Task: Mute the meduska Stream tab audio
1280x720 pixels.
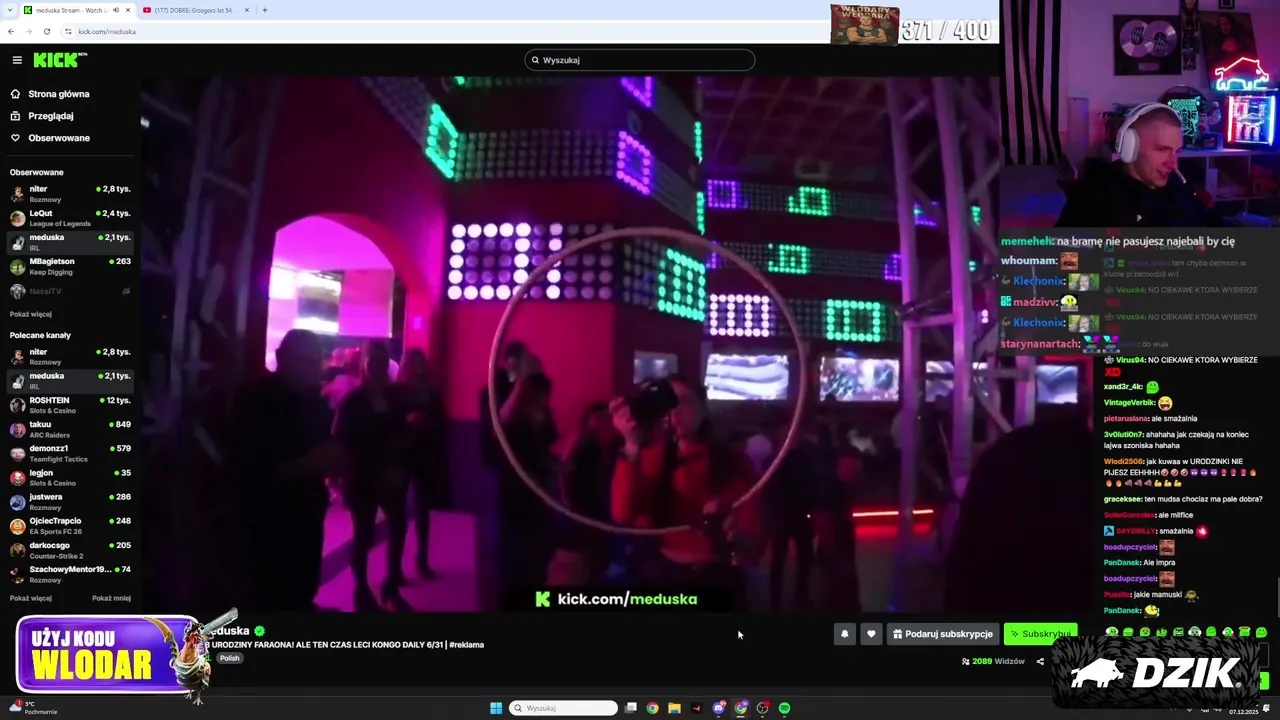Action: click(115, 10)
